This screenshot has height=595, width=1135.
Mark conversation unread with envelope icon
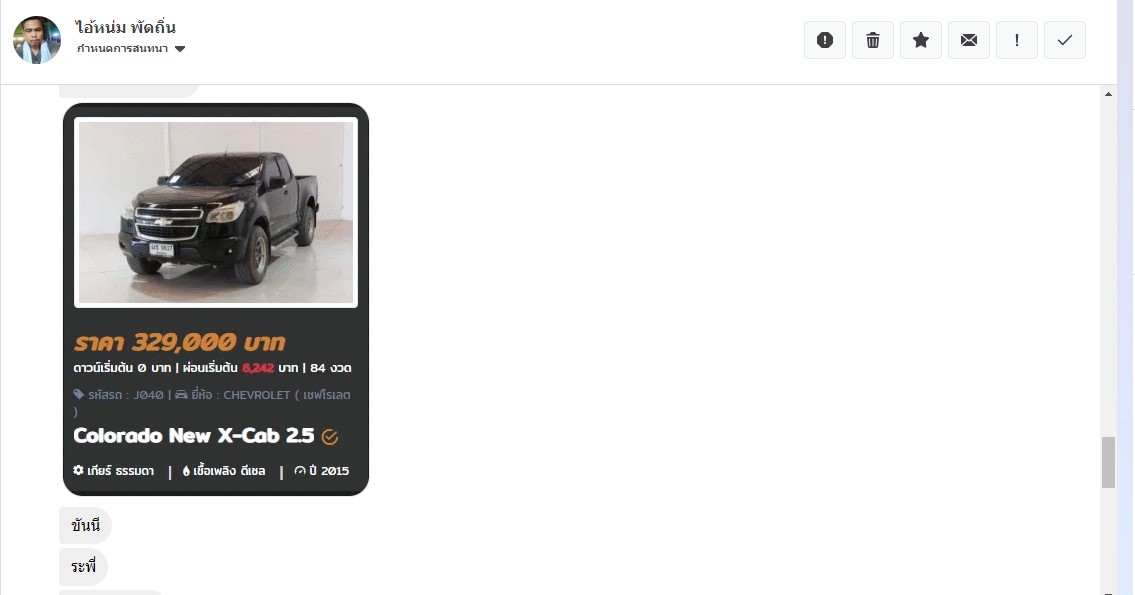[969, 41]
